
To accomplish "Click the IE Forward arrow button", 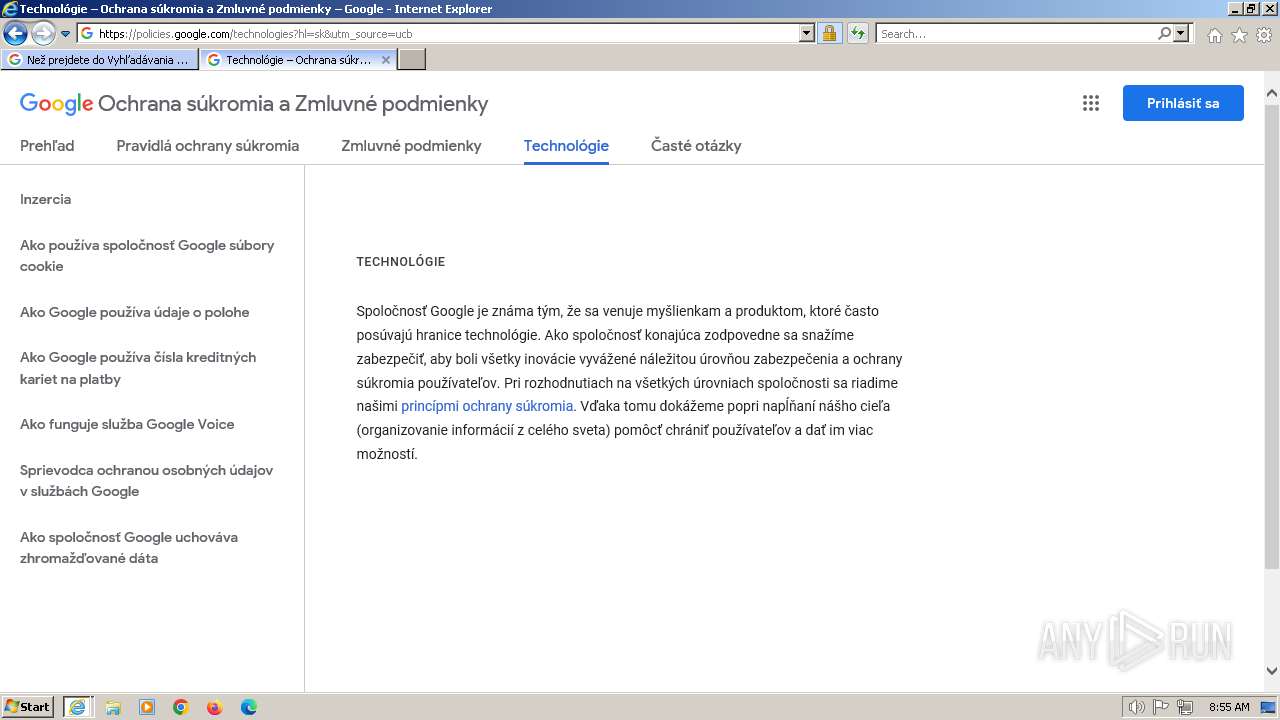I will coord(43,33).
